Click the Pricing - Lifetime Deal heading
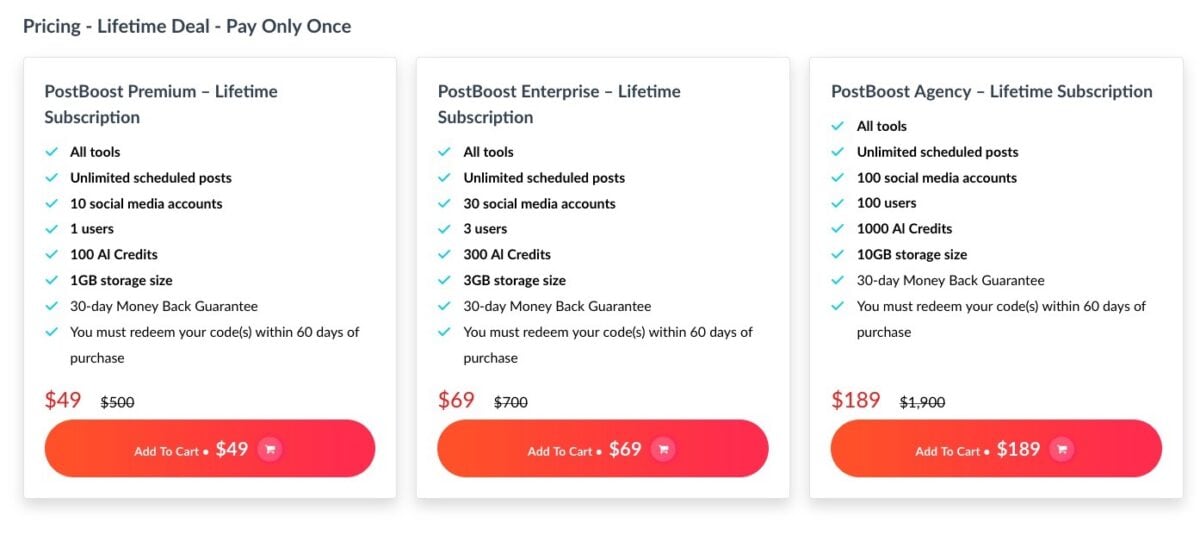The height and width of the screenshot is (535, 1200). tap(187, 26)
